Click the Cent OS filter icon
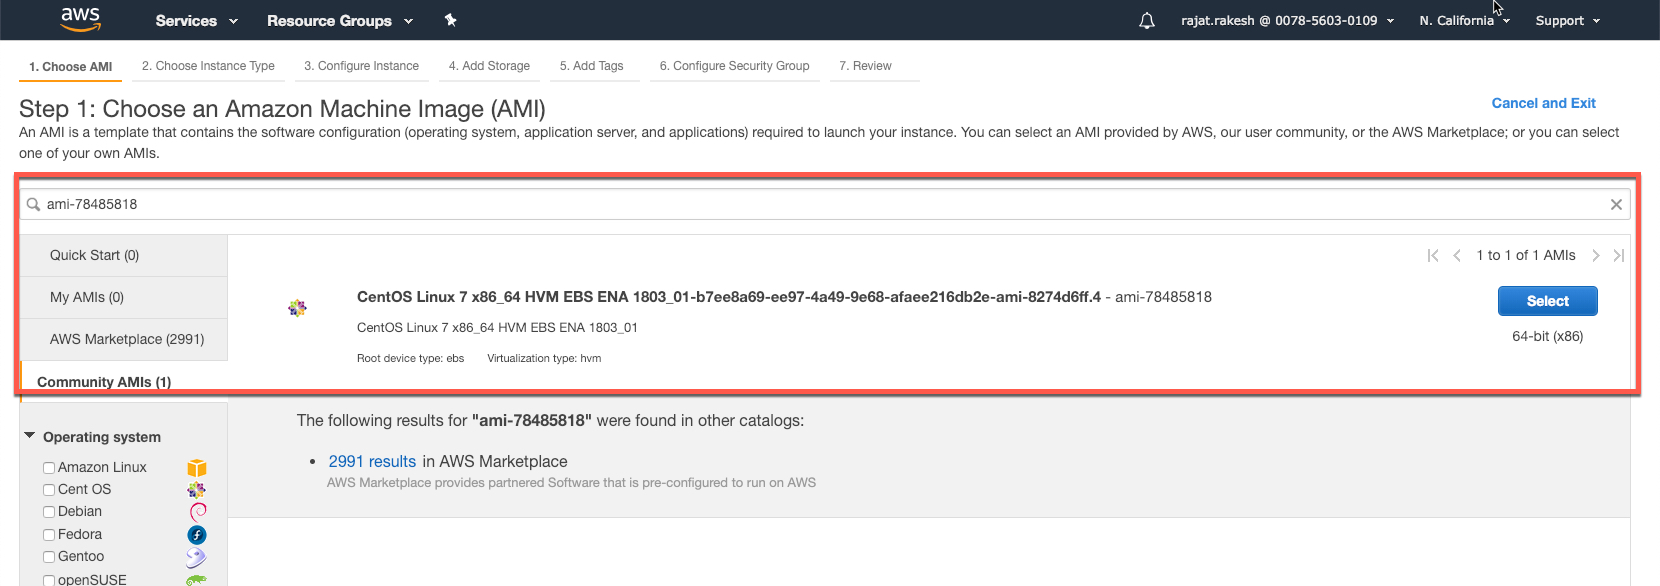Screen dimensions: 1660x586 197,490
